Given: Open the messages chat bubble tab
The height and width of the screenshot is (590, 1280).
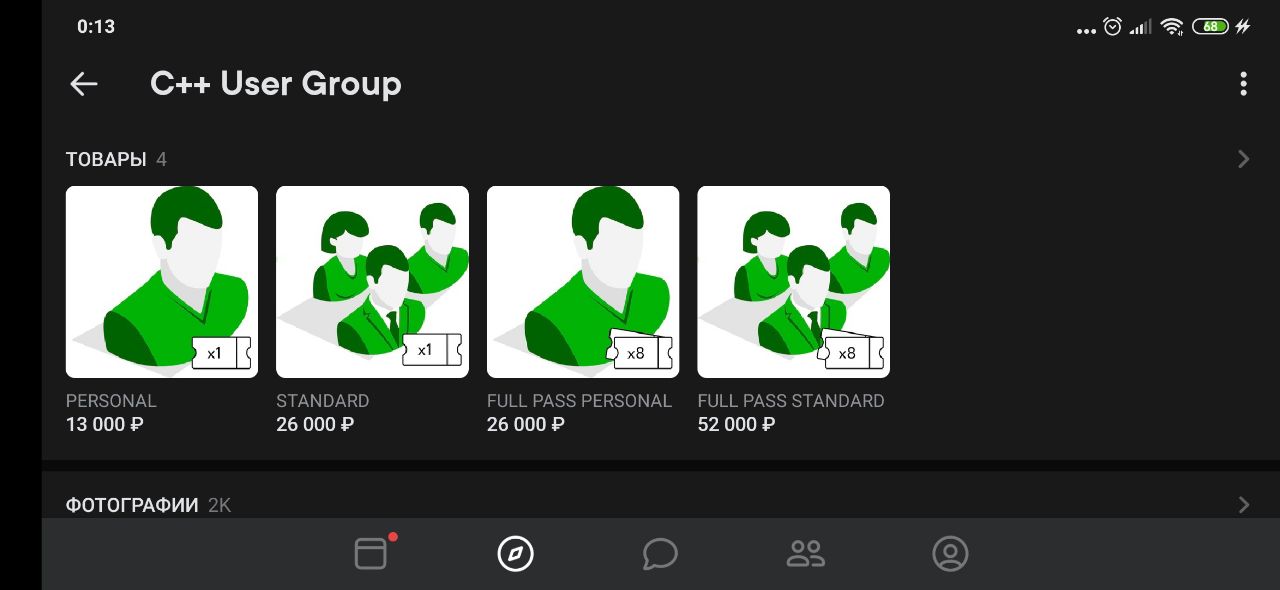Looking at the screenshot, I should tap(660, 553).
